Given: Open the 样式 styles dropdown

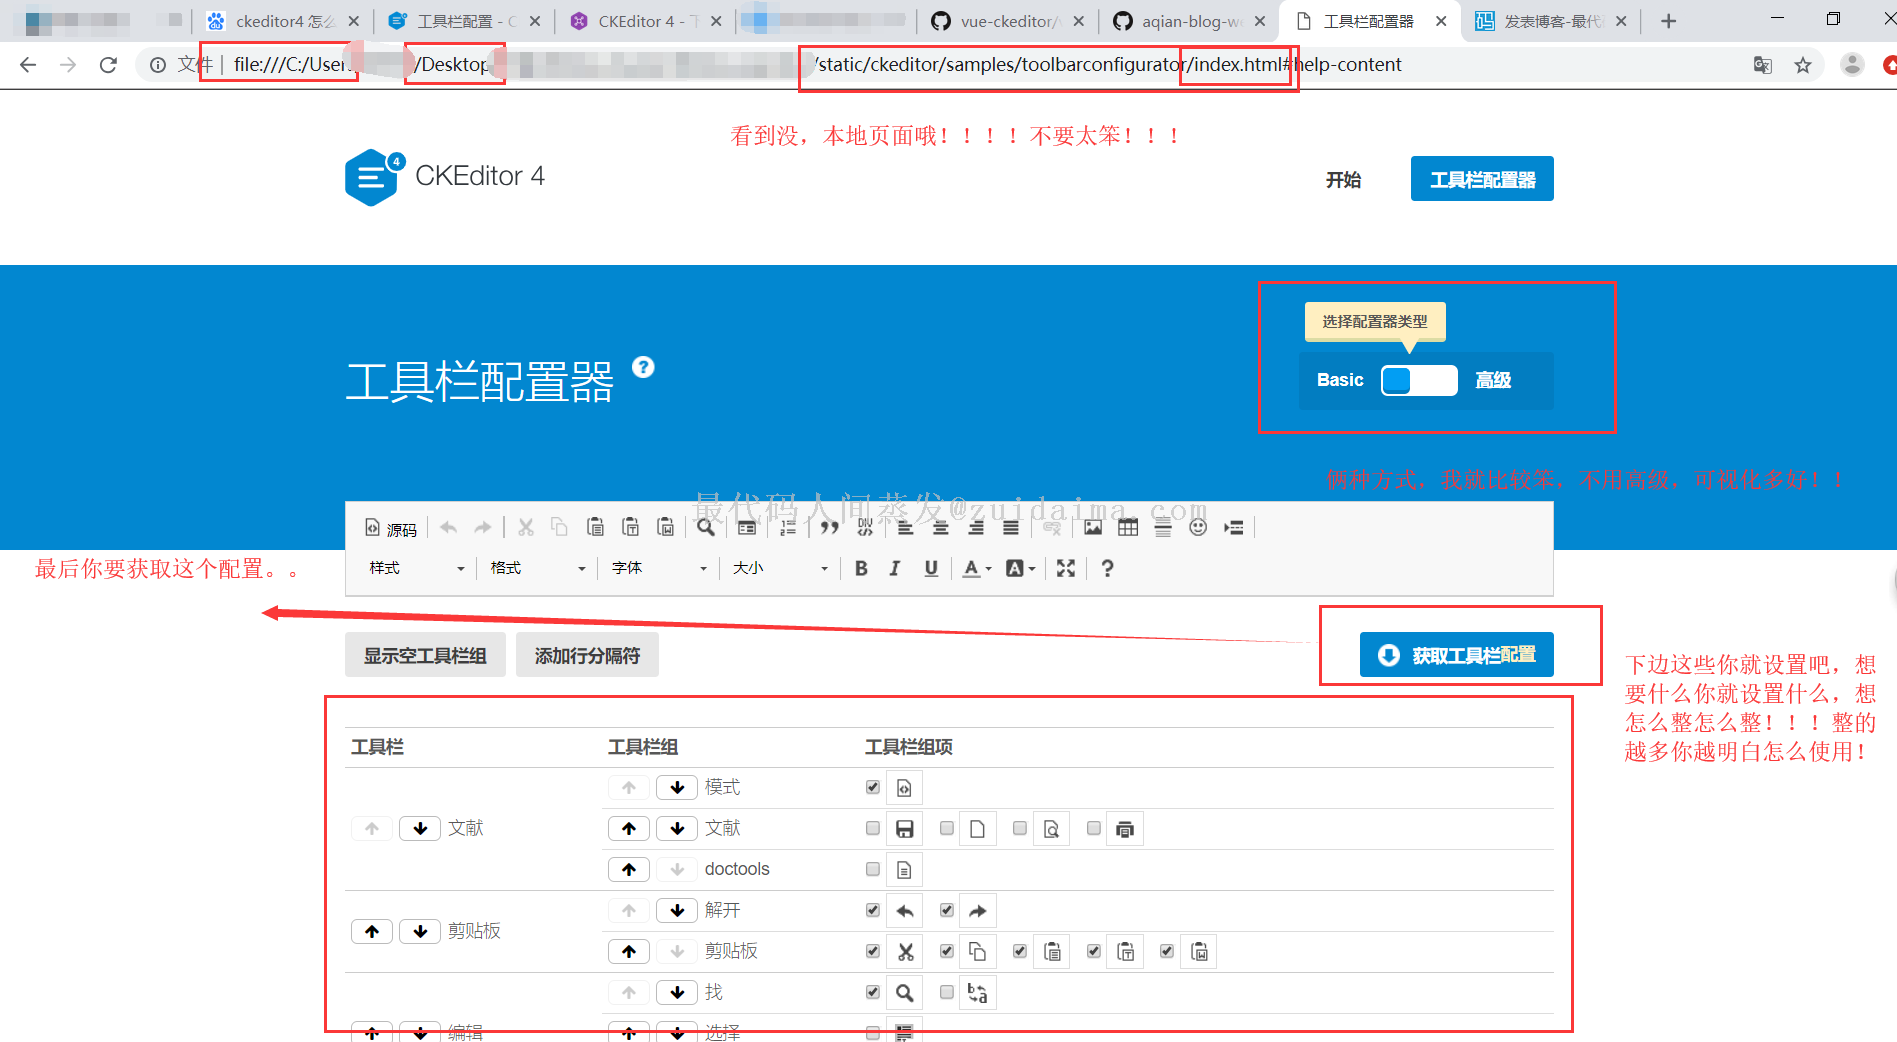Looking at the screenshot, I should tap(417, 568).
